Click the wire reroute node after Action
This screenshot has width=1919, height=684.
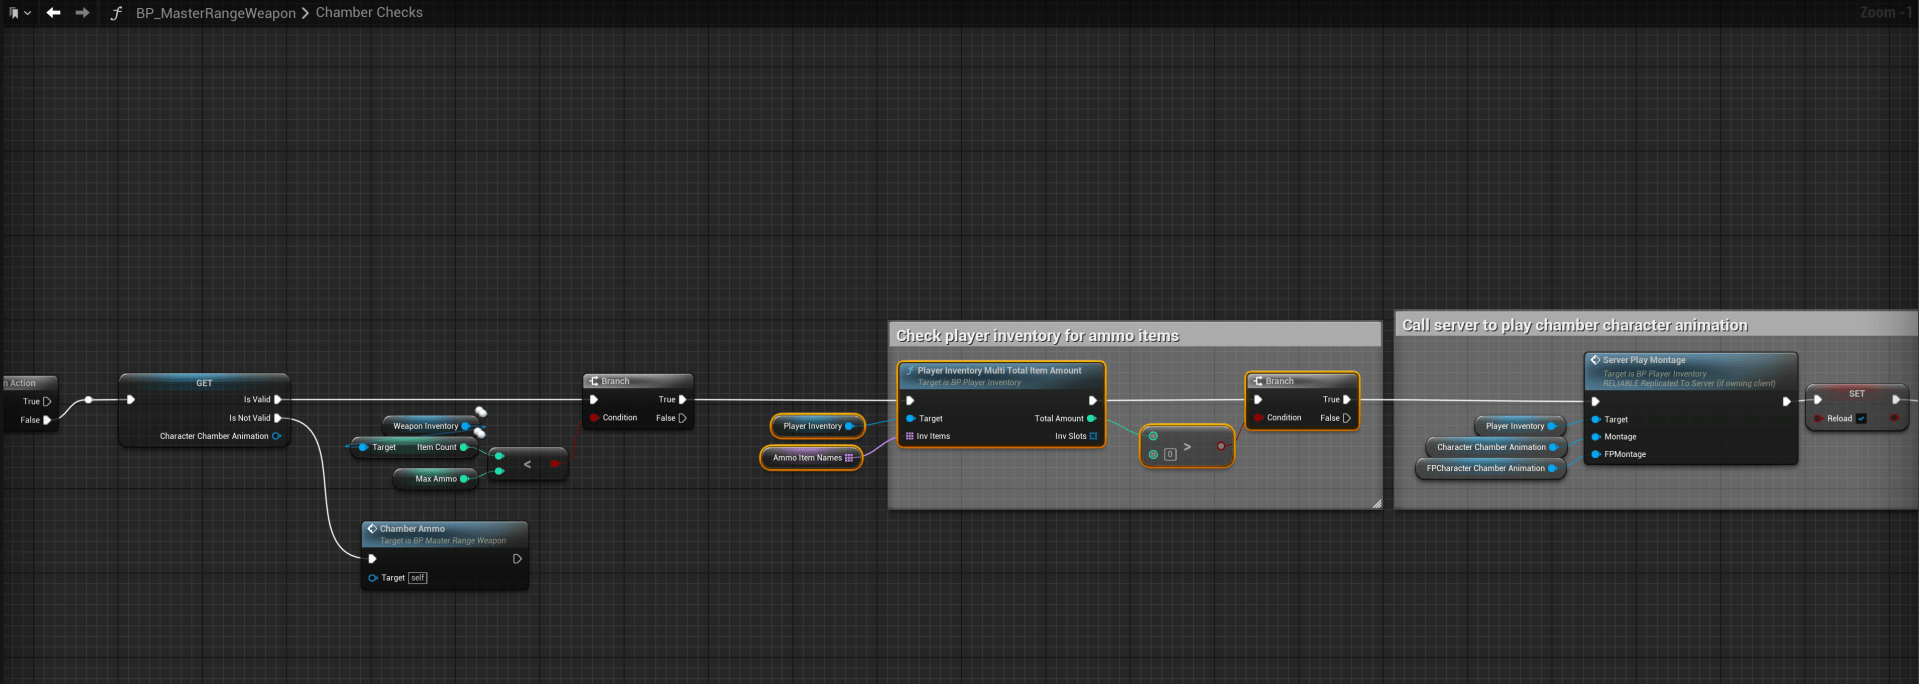pos(89,400)
